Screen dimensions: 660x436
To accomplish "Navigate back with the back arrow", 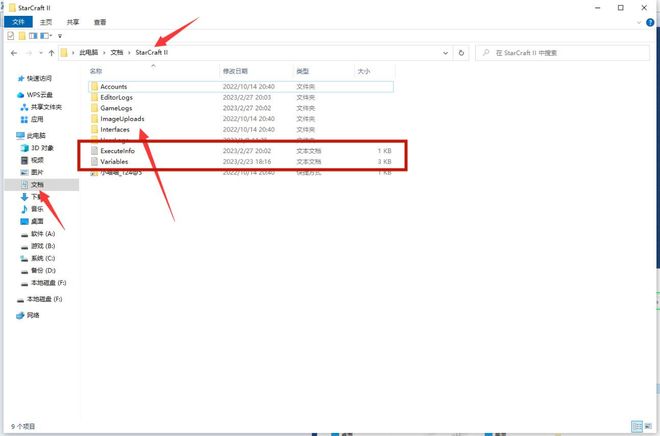I will [13, 51].
